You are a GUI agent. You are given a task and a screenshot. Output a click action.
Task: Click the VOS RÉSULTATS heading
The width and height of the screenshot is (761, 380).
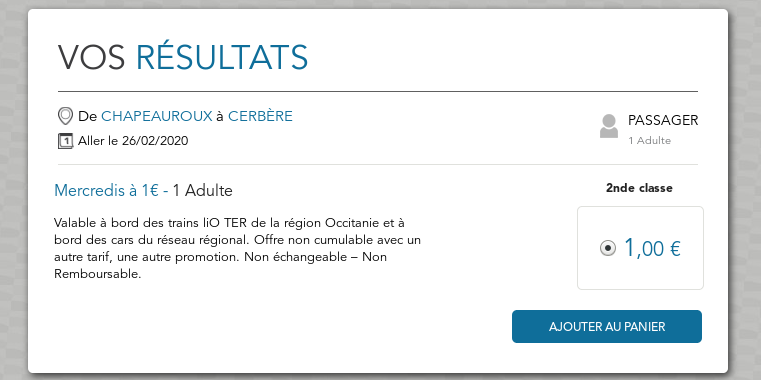(x=183, y=58)
